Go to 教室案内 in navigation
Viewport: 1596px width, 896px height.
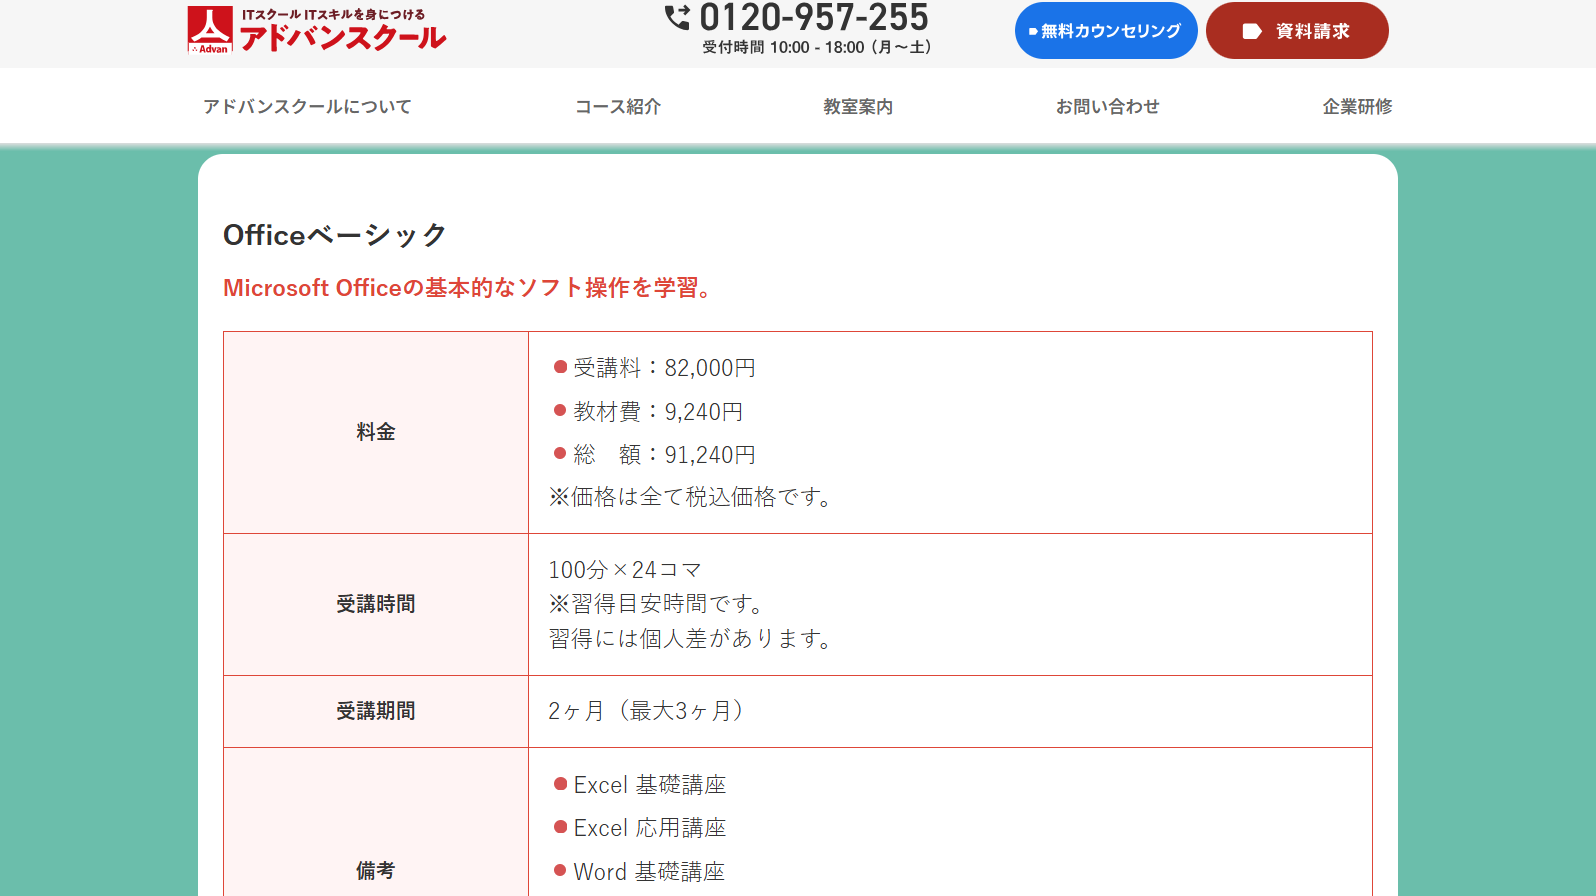(858, 106)
